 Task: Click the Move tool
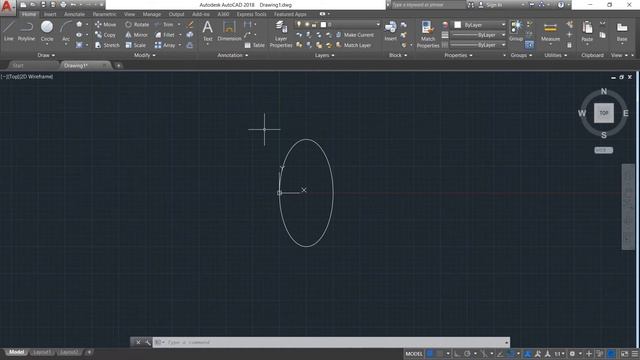coord(105,24)
